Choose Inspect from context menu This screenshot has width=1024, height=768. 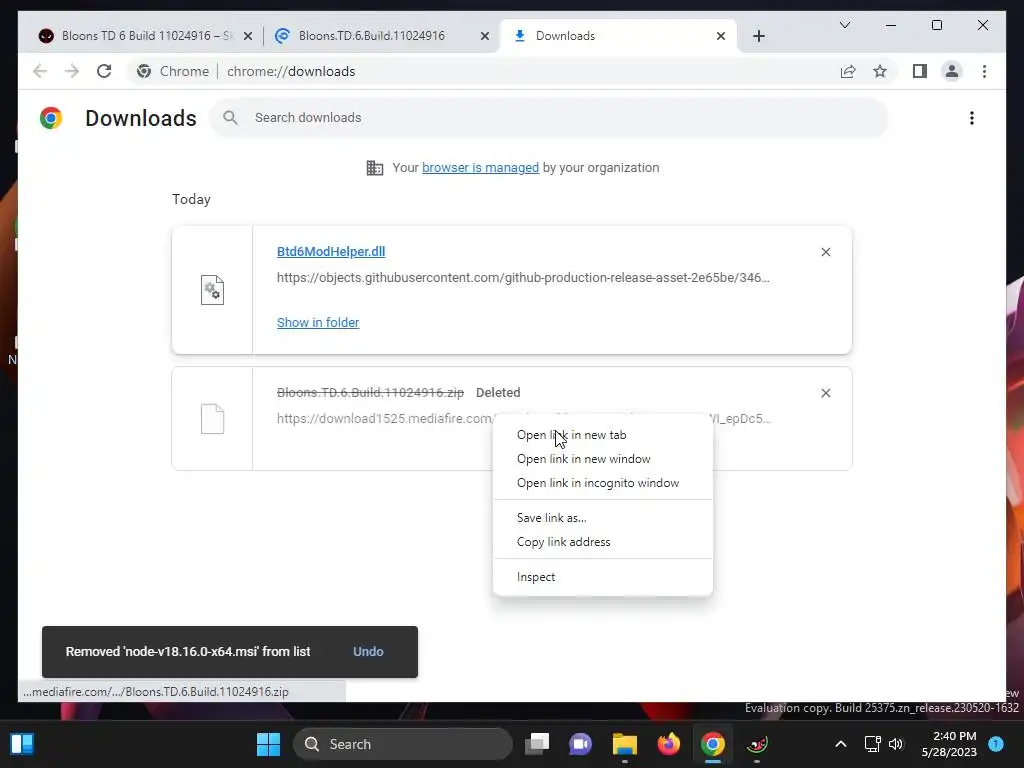tap(602, 577)
